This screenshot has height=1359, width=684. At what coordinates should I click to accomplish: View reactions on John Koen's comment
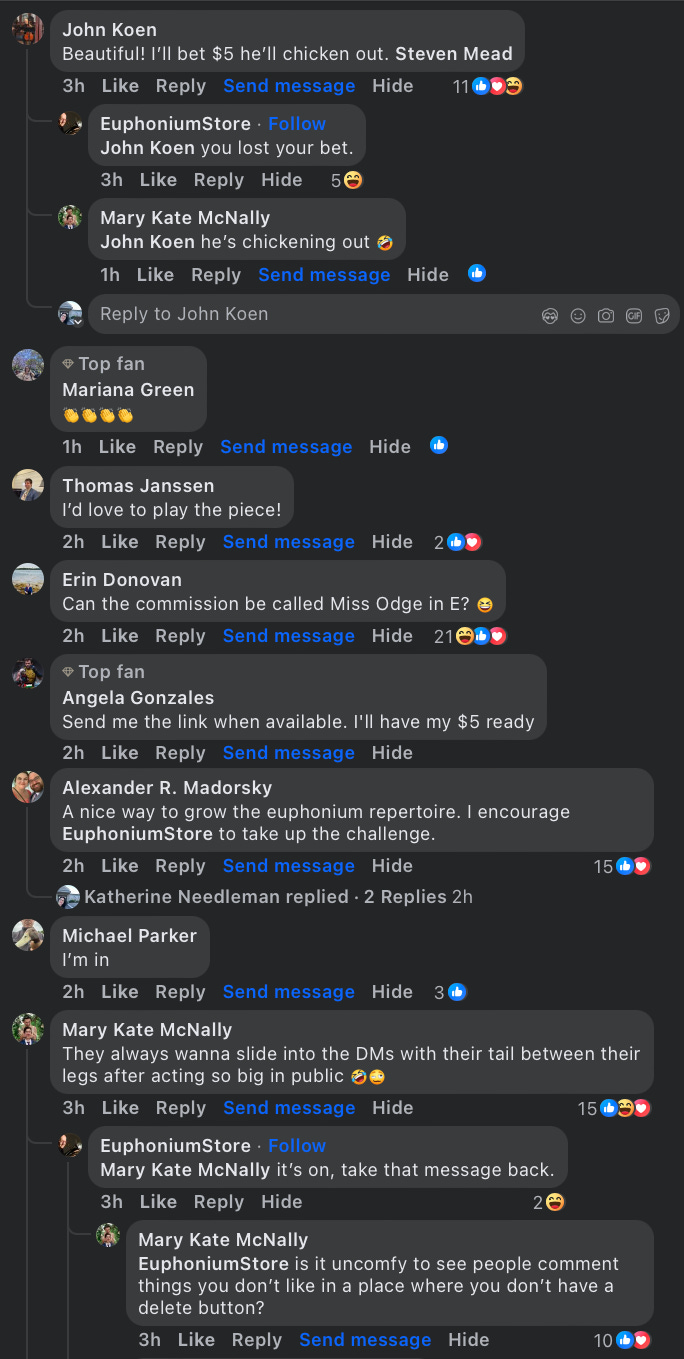[x=488, y=86]
